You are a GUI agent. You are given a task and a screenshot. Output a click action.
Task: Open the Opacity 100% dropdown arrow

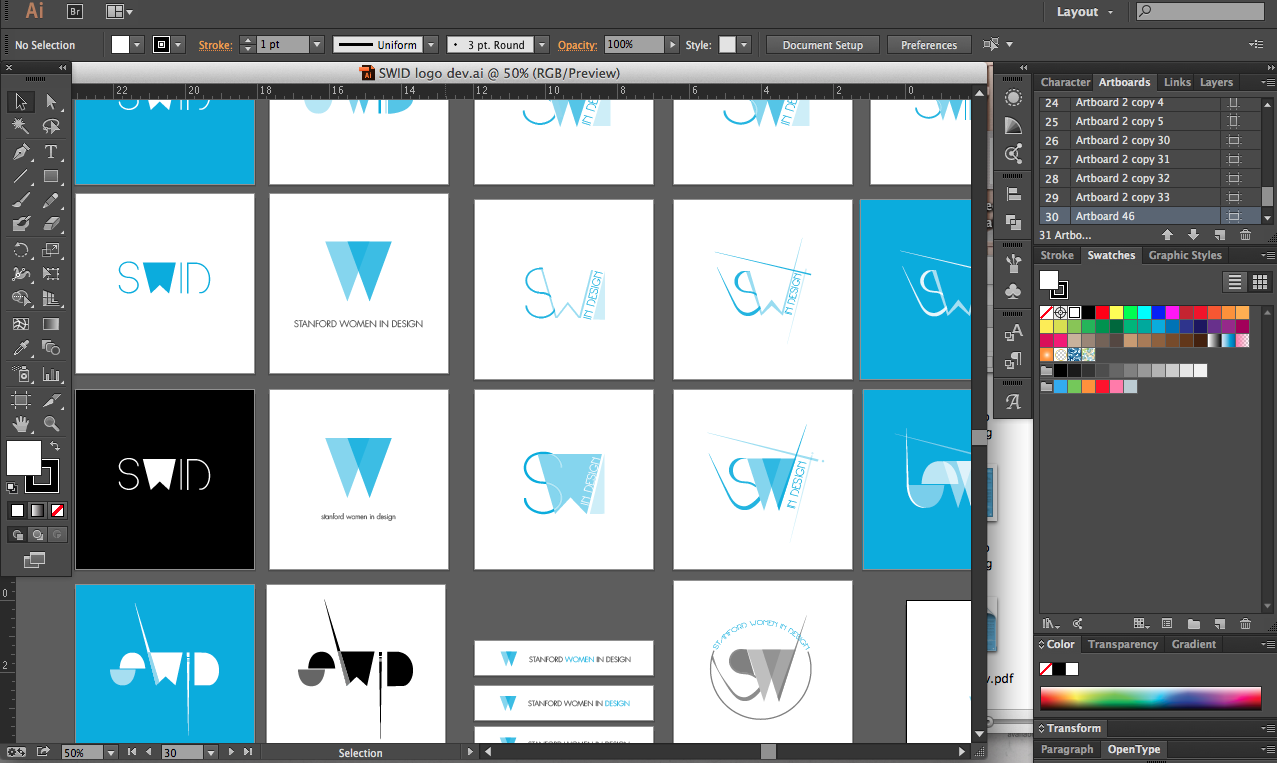click(x=672, y=45)
